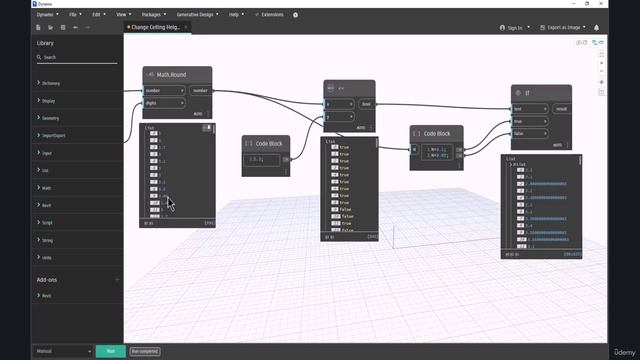Click the orbit icon below Pan on canvas

click(602, 93)
